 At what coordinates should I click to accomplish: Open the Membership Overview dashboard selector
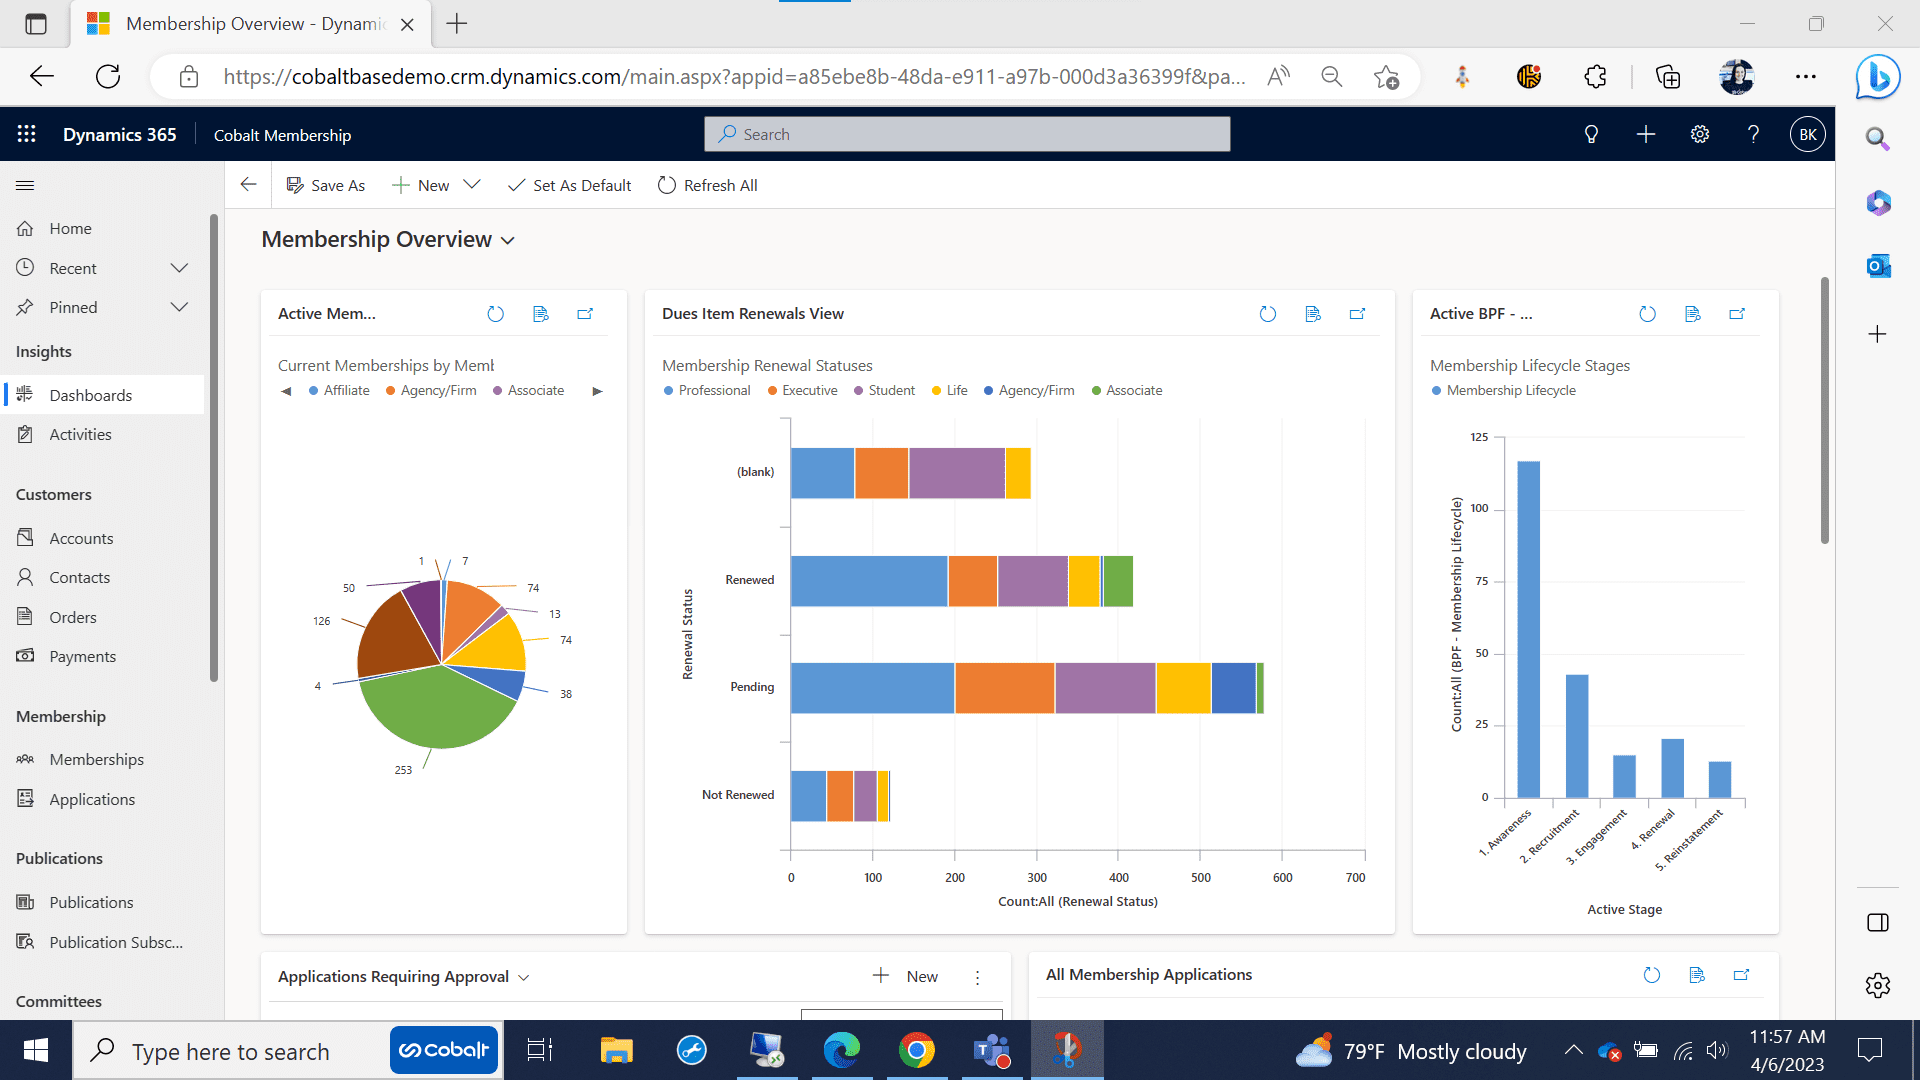tap(508, 240)
